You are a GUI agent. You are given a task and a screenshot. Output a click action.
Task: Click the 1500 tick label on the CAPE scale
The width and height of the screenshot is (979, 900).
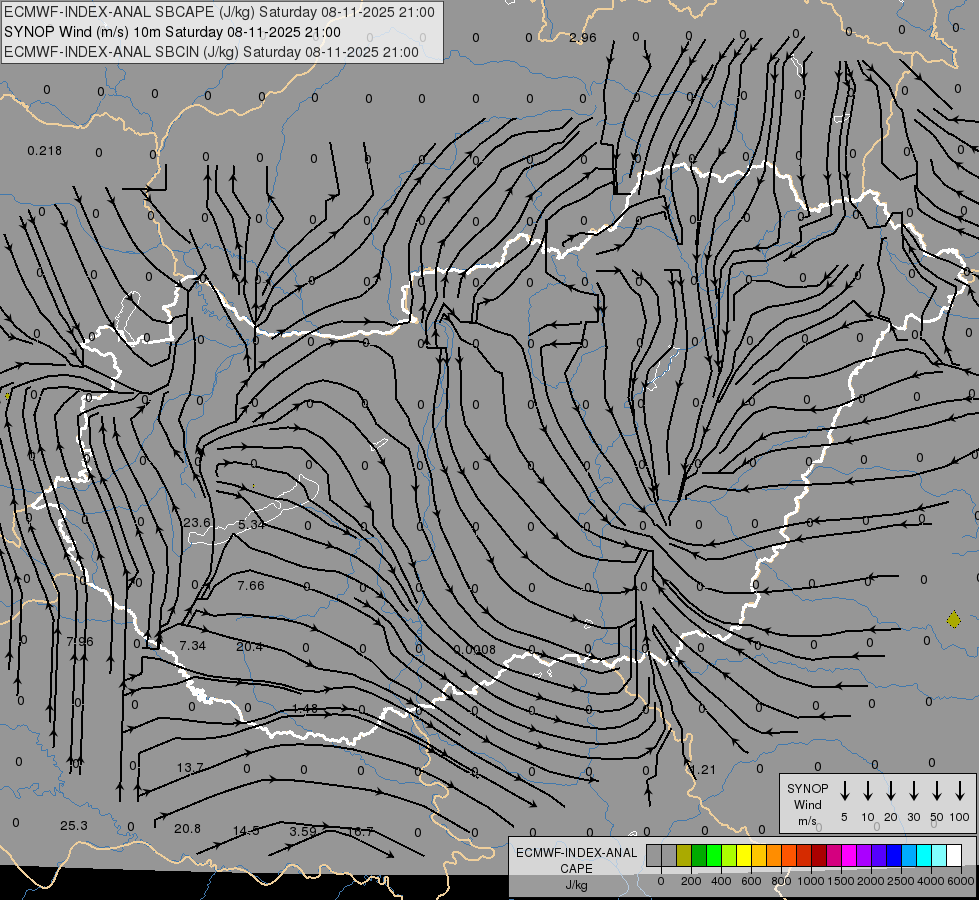coord(840,881)
